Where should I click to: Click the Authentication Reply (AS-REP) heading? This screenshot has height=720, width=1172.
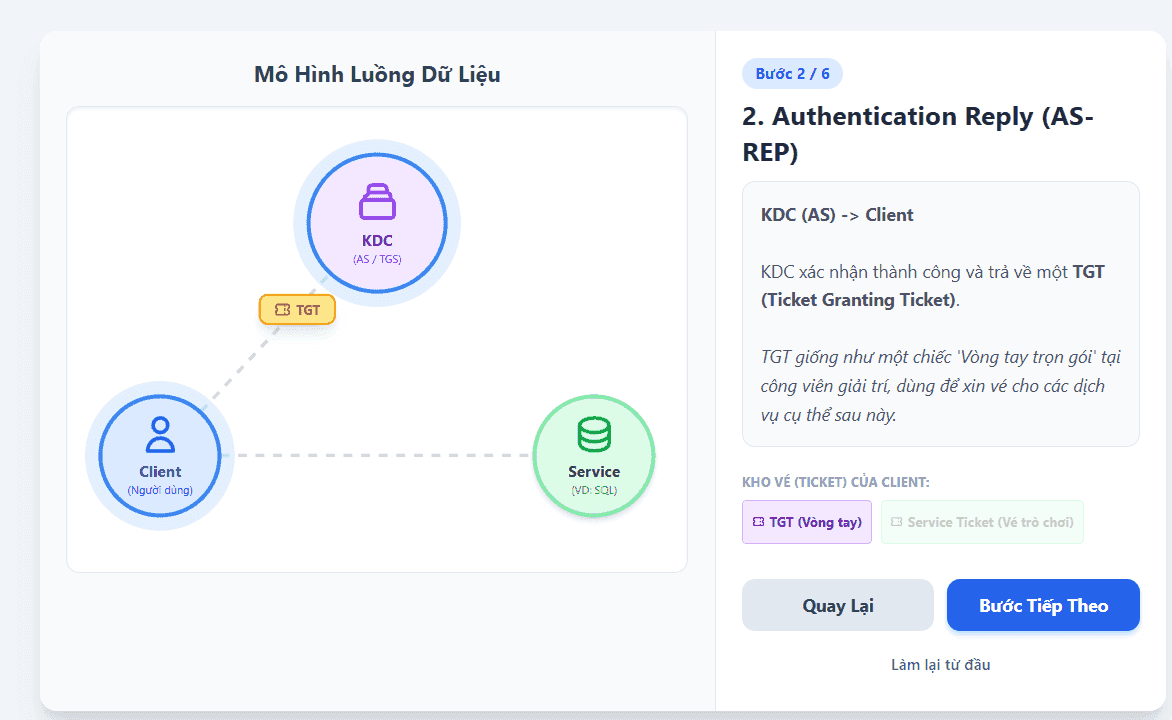coord(918,134)
